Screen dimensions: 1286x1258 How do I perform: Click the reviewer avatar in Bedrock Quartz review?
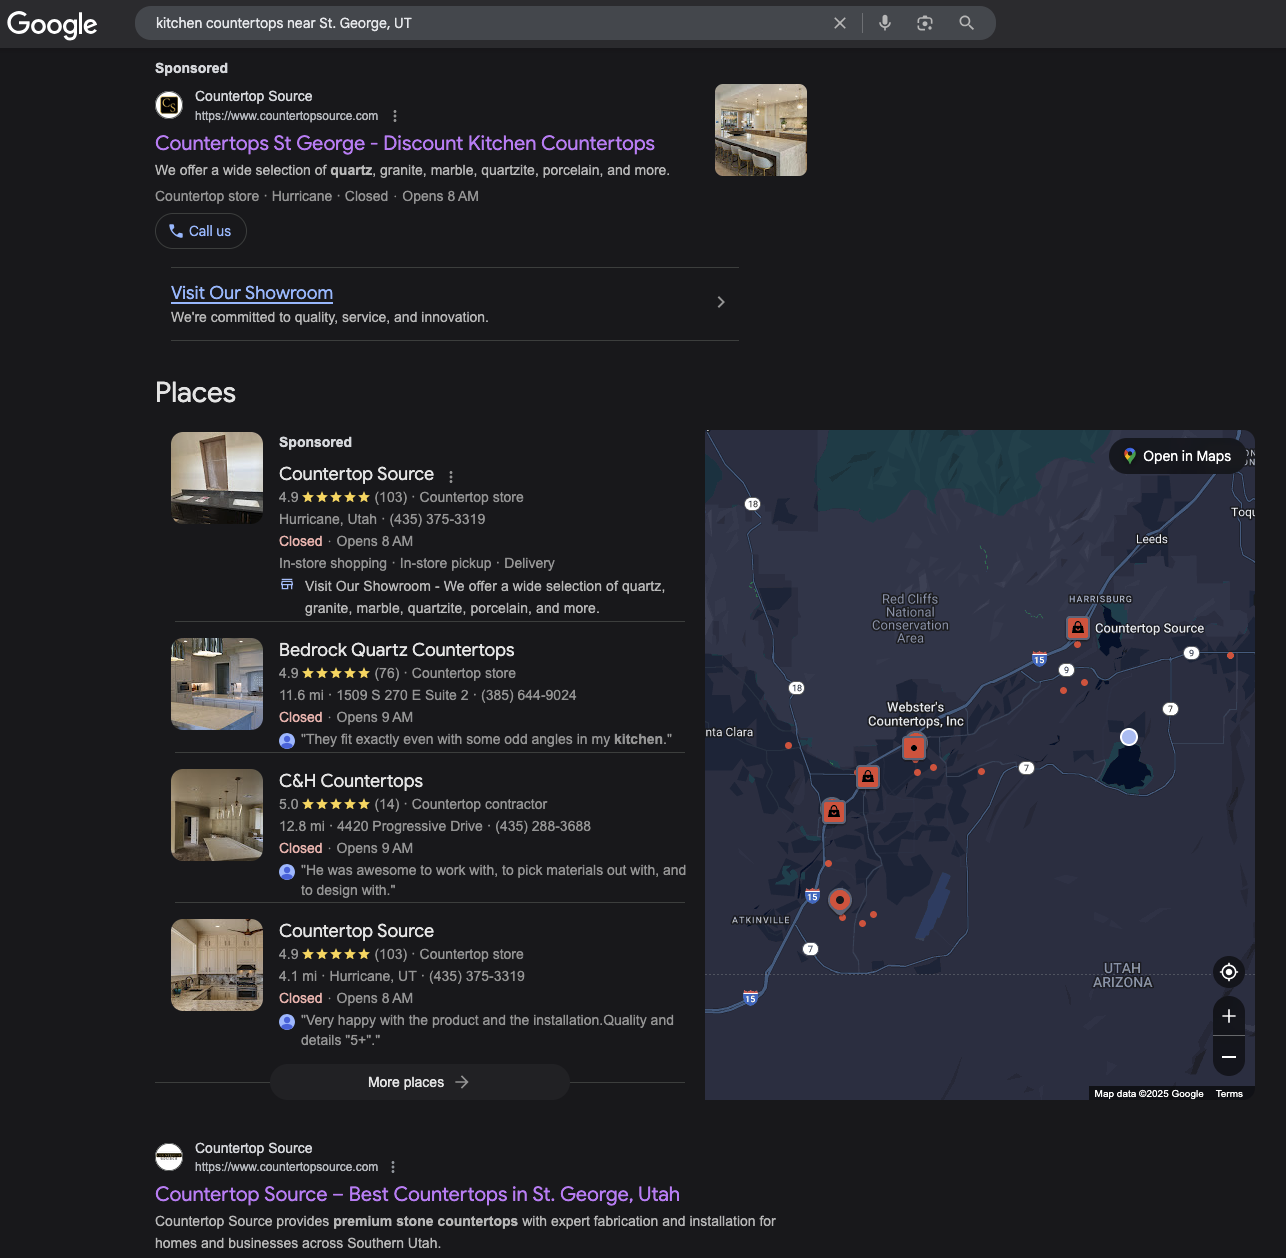click(x=287, y=740)
